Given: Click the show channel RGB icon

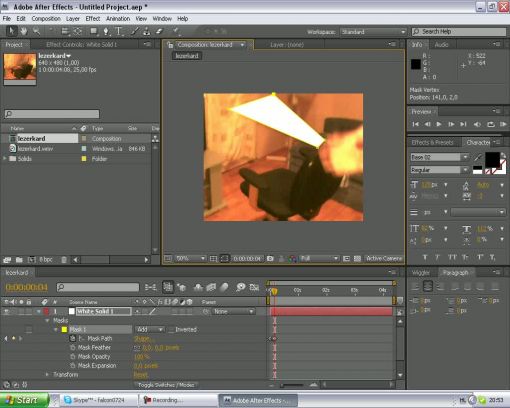Looking at the screenshot, I should (x=293, y=258).
